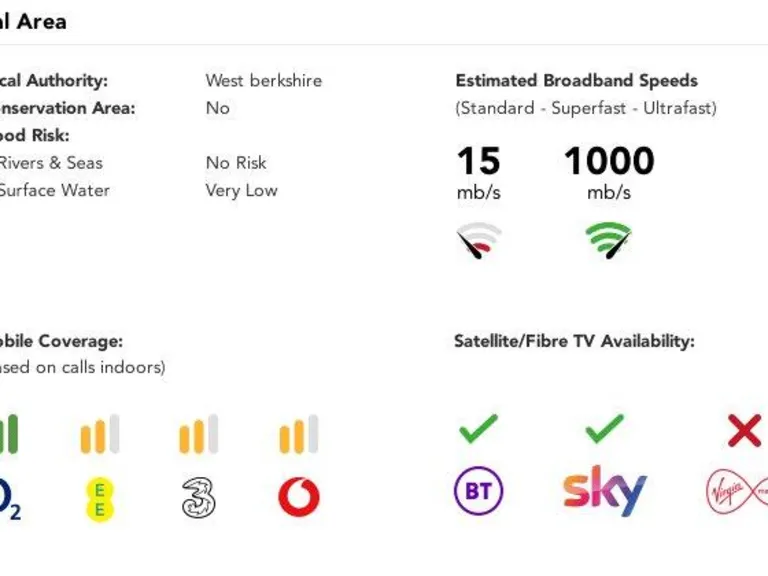Screen dimensions: 768x576
Task: Click the Three signal strength bars
Action: tap(199, 434)
